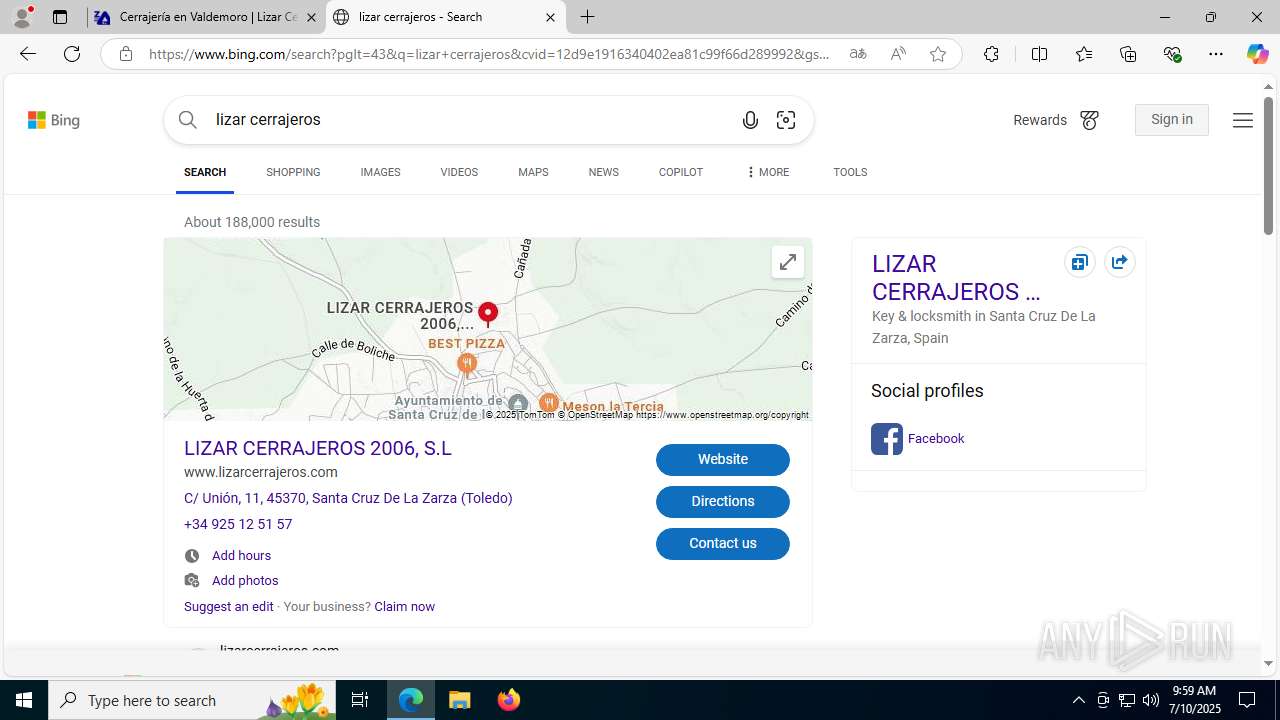
Task: Go back with the browser back arrow
Action: (28, 54)
